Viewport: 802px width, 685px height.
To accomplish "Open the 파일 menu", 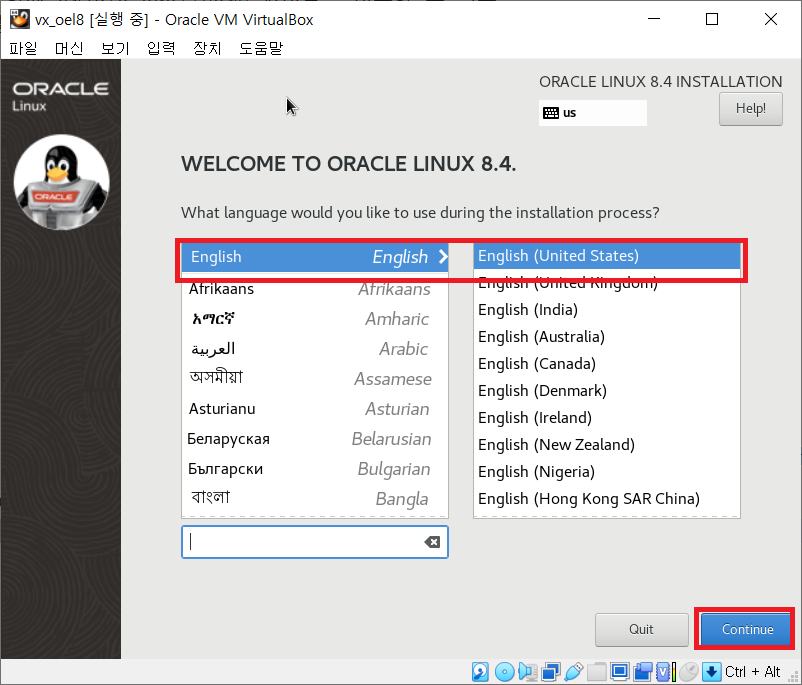I will [24, 48].
